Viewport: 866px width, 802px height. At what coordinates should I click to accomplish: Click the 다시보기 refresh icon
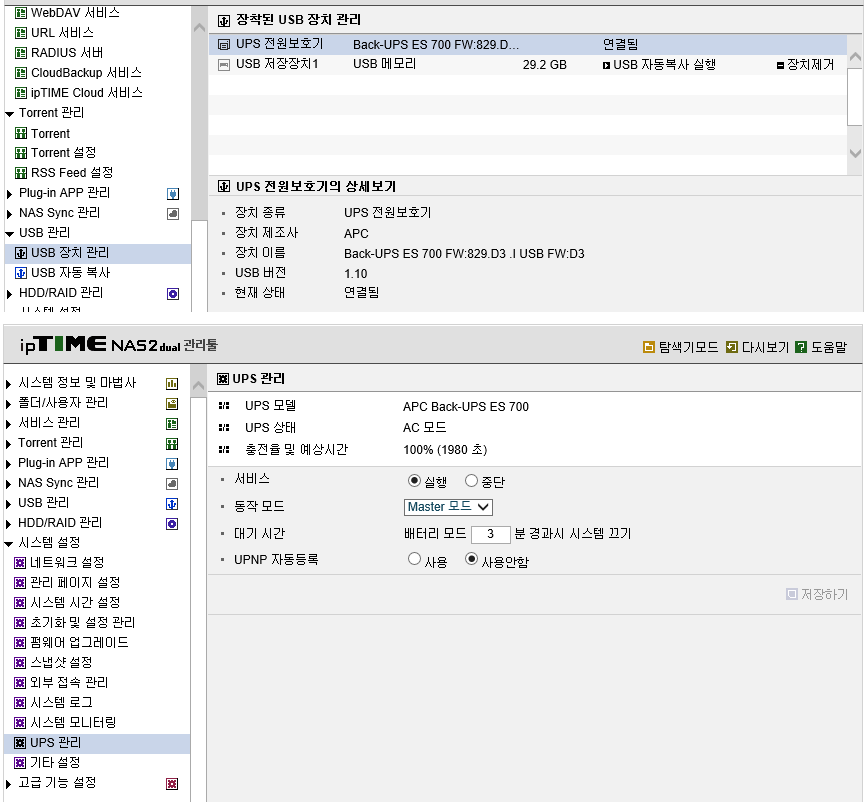click(x=731, y=347)
